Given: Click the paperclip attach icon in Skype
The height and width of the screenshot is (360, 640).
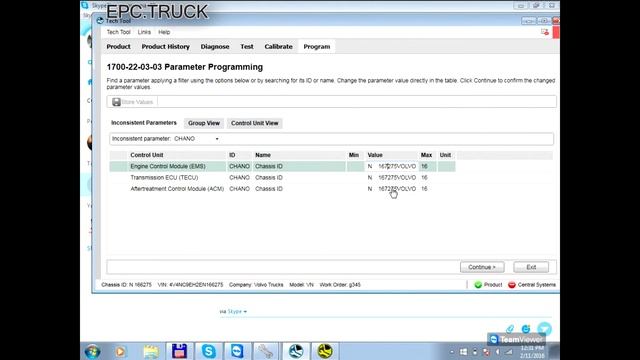Looking at the screenshot, I should pyautogui.click(x=510, y=329).
